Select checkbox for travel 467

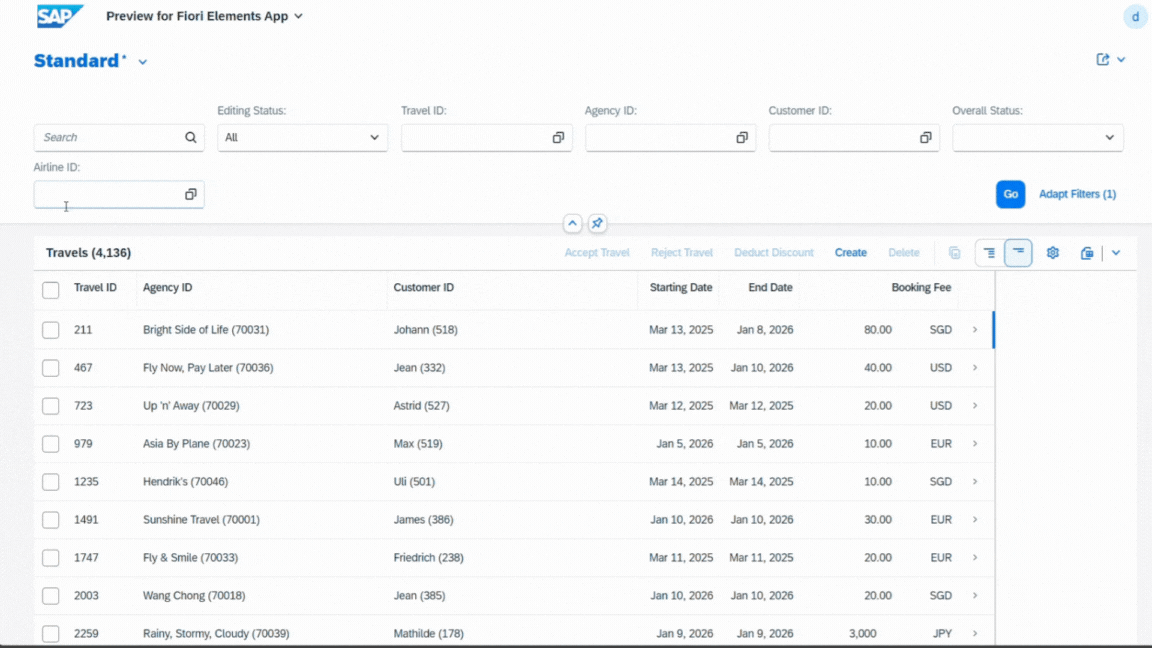tap(51, 367)
